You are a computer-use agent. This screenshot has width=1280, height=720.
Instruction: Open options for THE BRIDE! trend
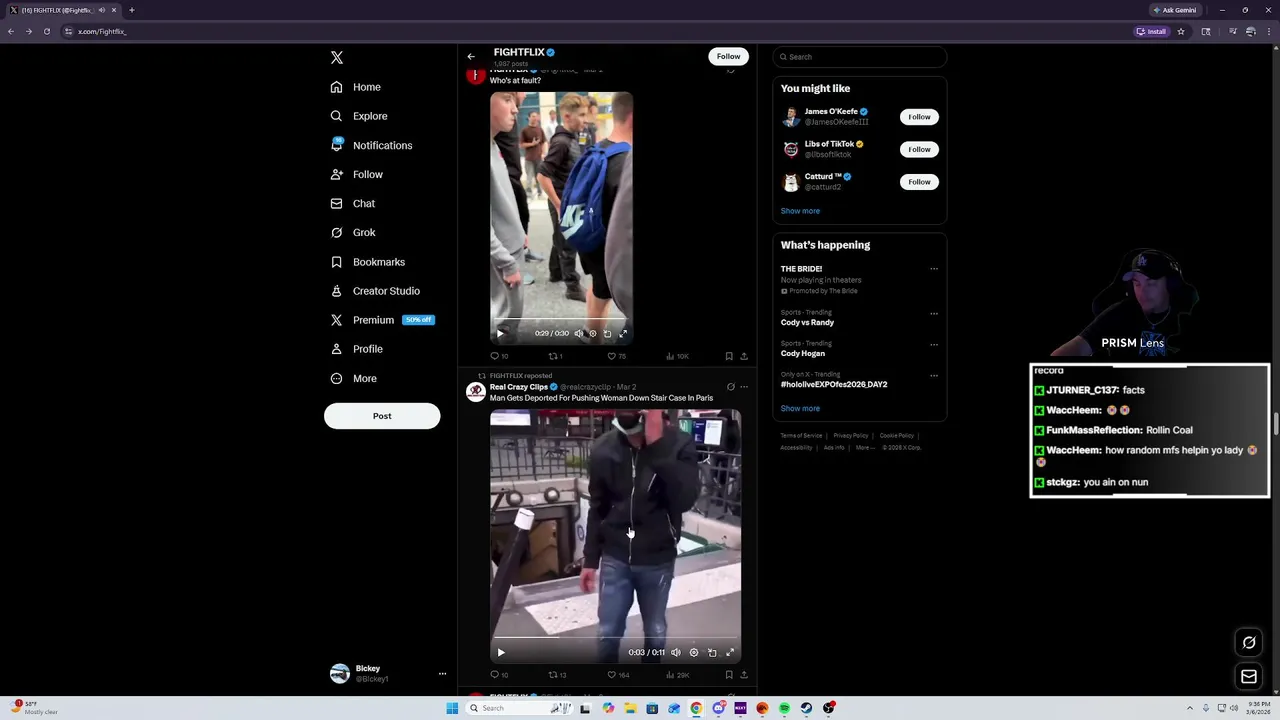(x=934, y=269)
